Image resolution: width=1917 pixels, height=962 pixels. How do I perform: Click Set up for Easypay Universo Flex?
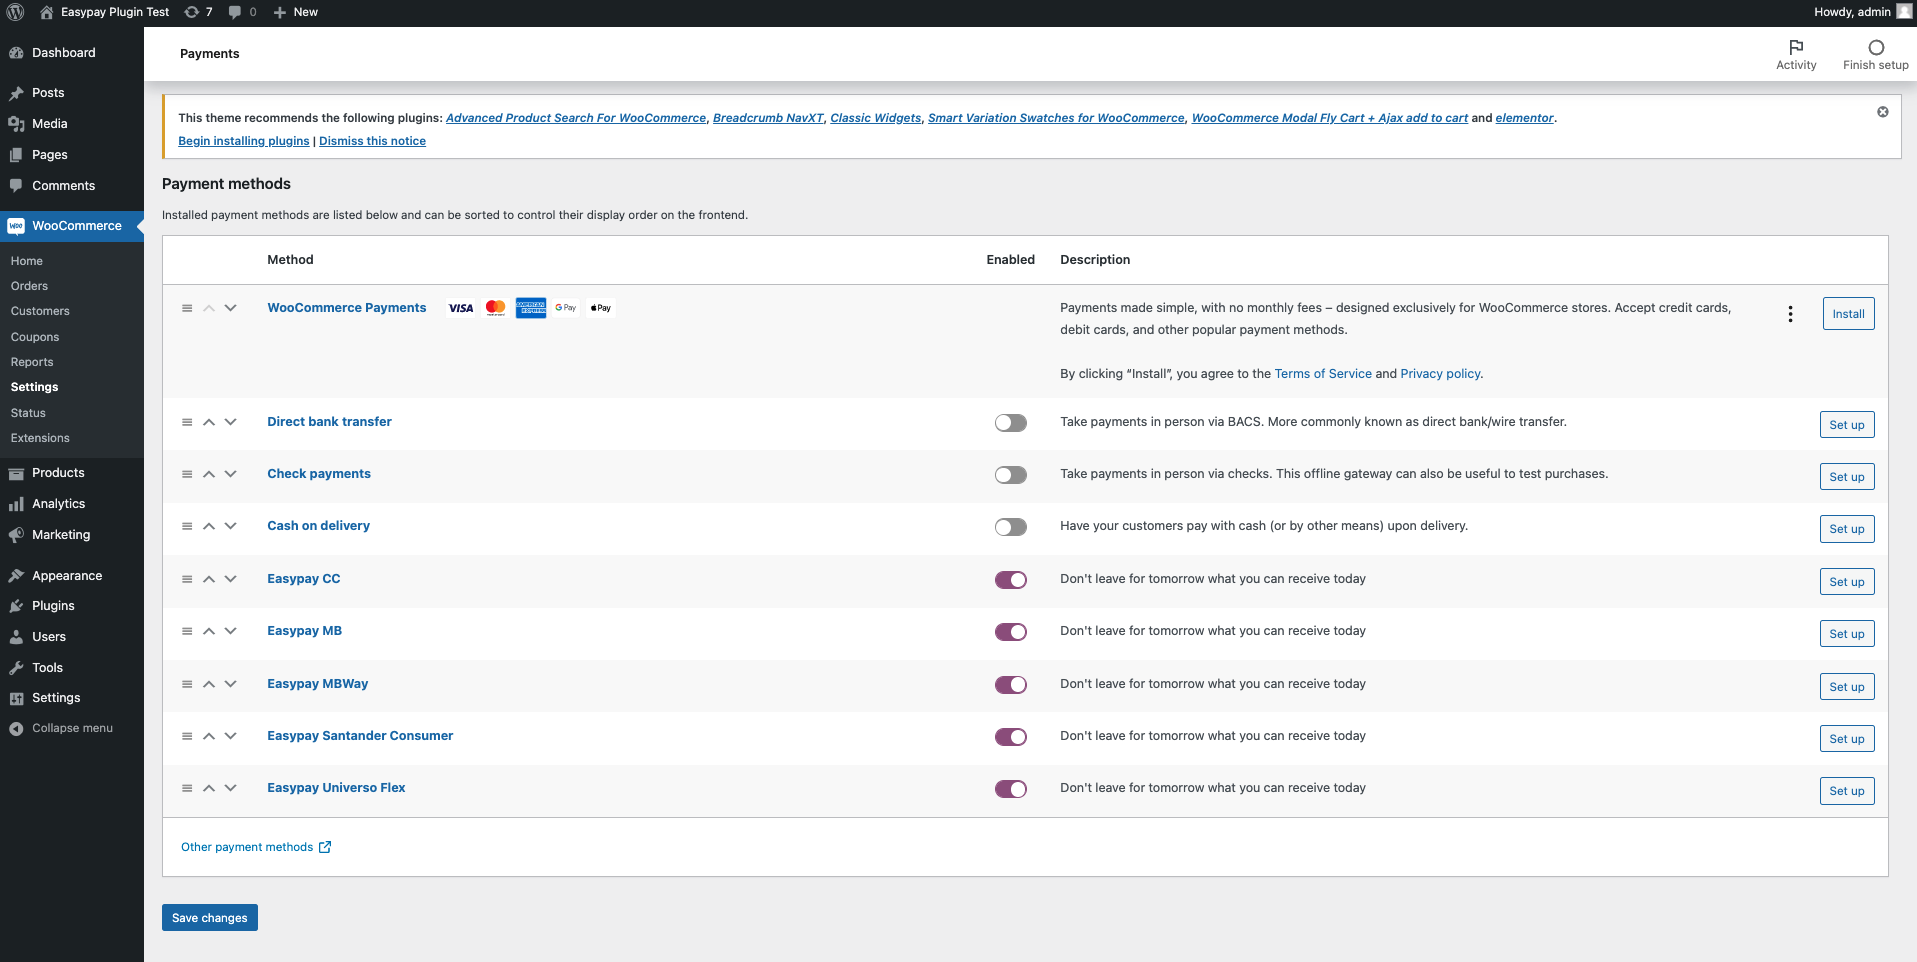pyautogui.click(x=1846, y=791)
